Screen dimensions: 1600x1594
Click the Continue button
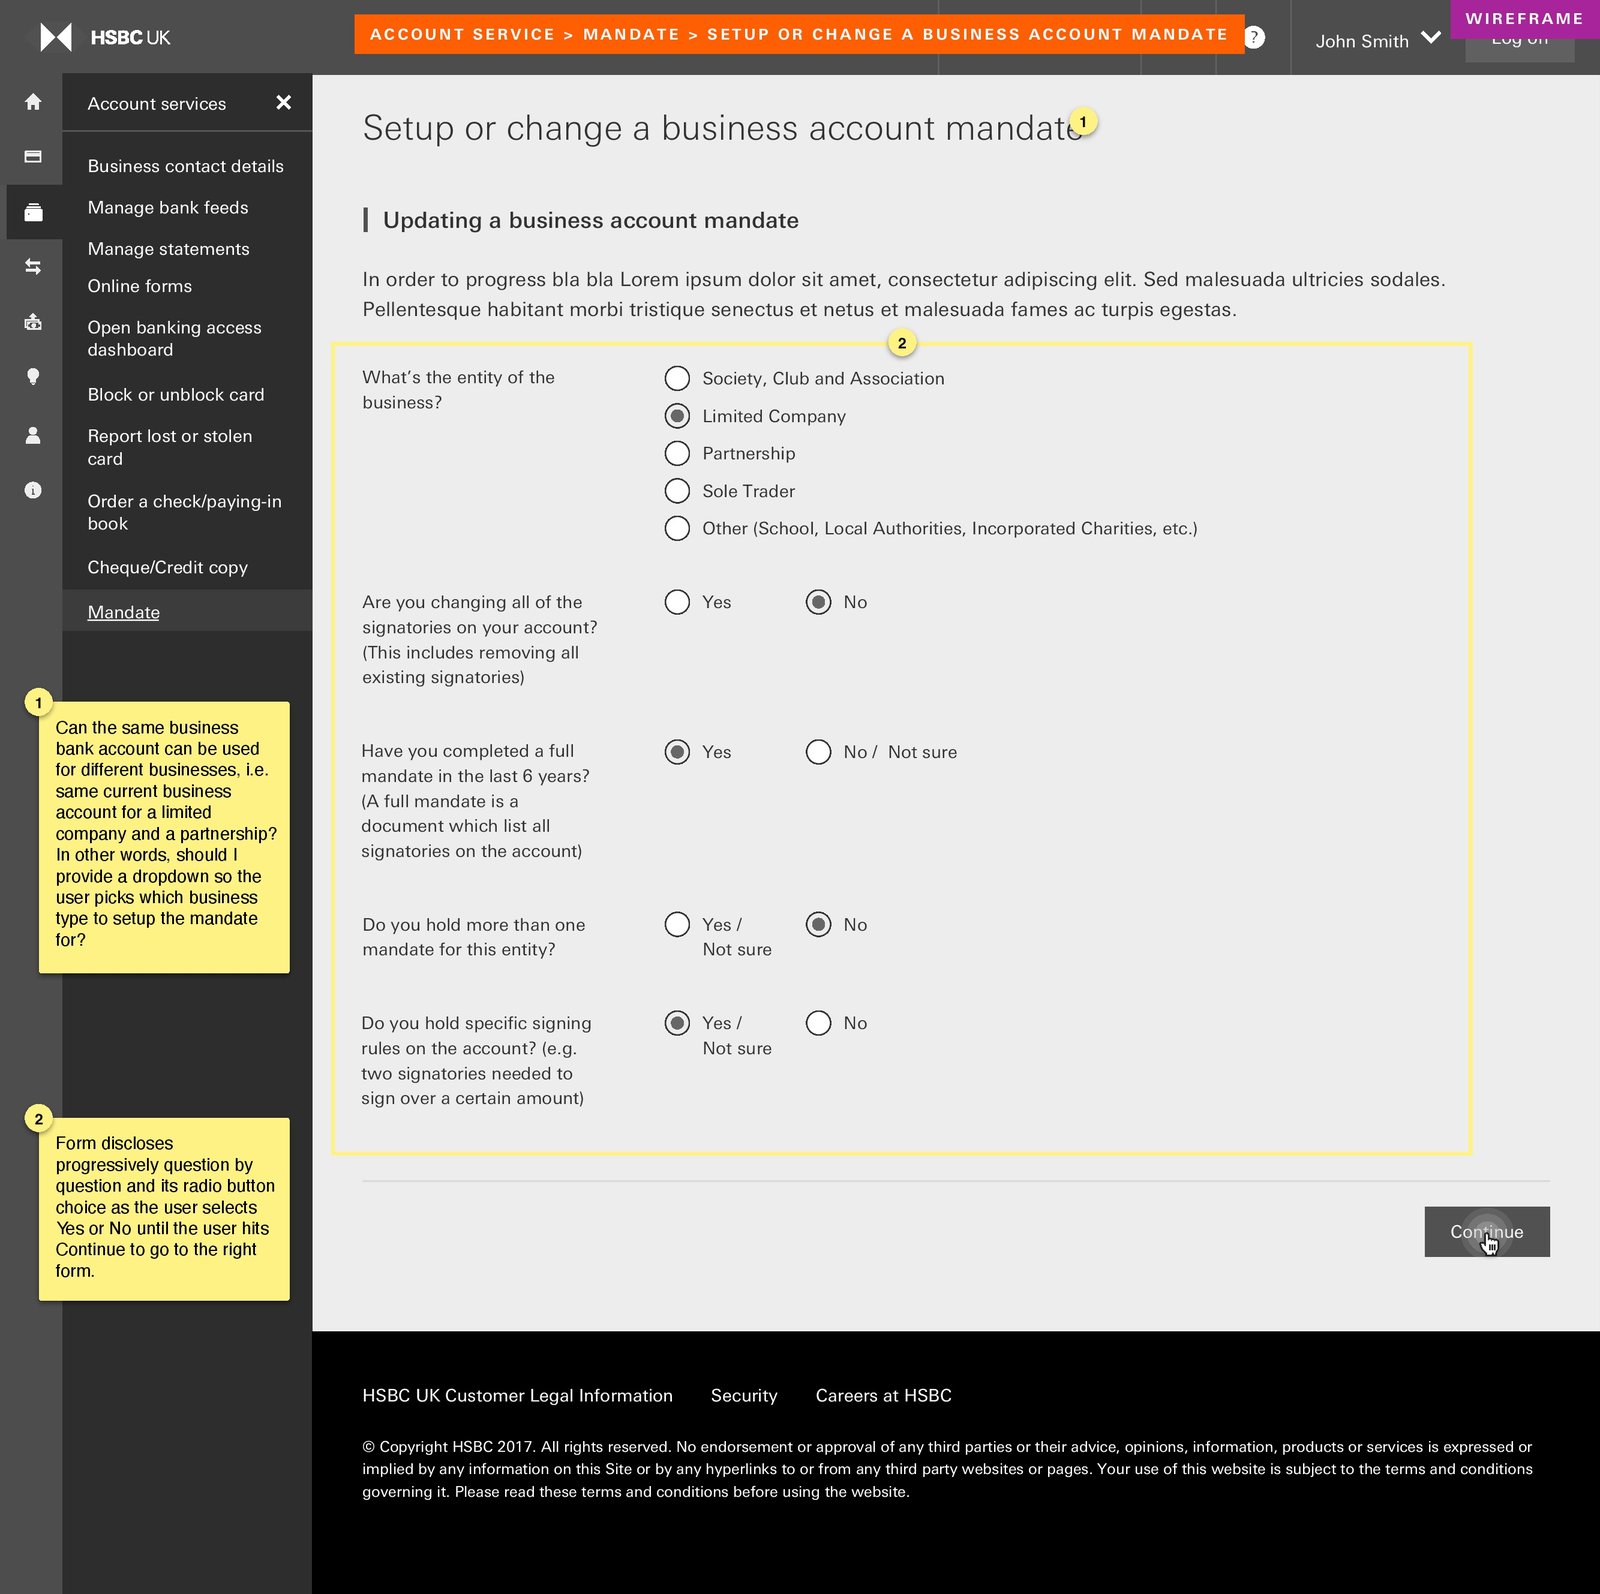coord(1486,1232)
